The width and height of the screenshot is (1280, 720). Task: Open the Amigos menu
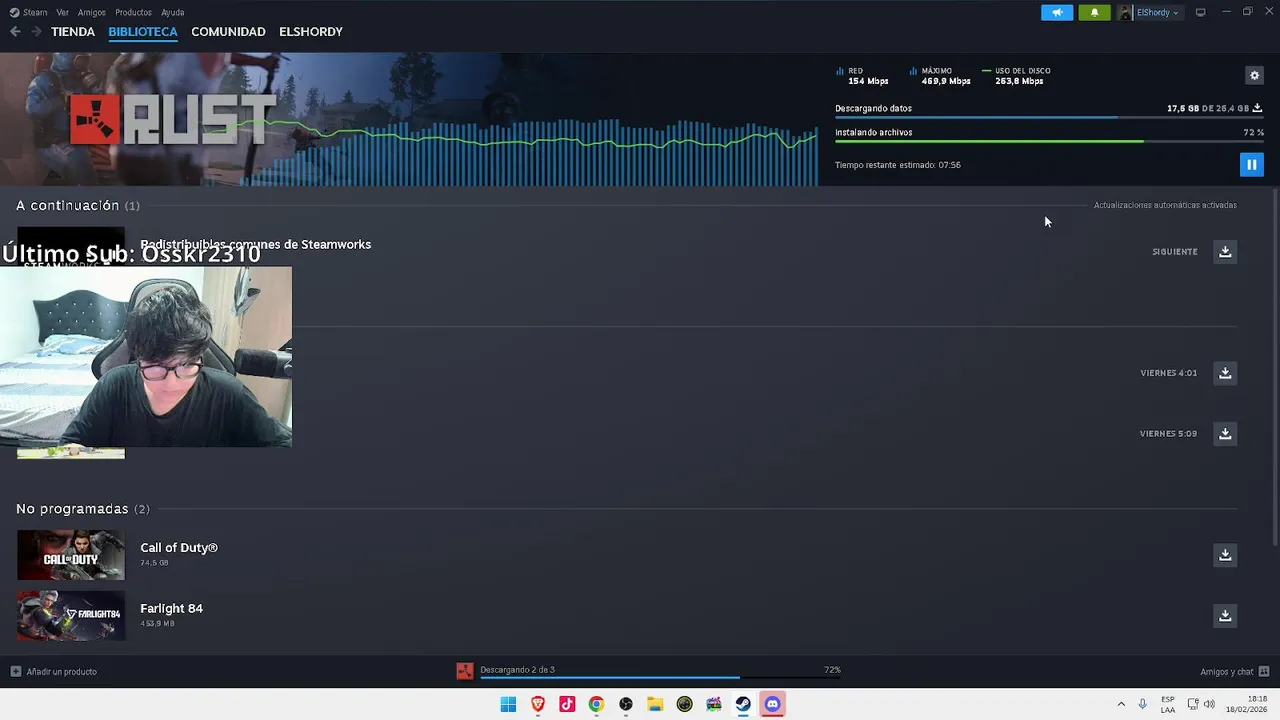click(92, 12)
